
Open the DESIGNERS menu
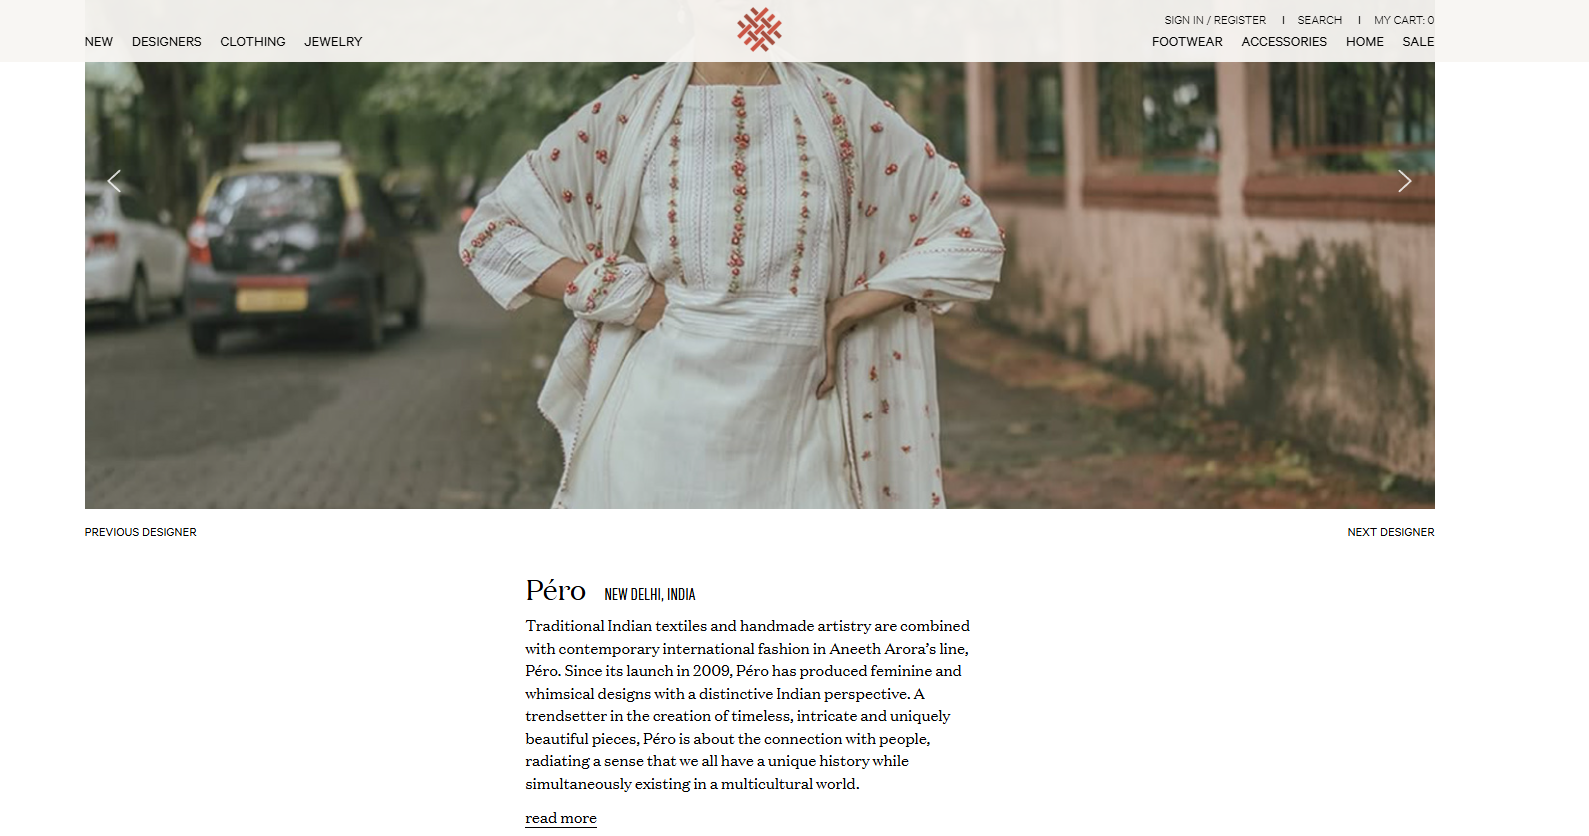coord(167,42)
